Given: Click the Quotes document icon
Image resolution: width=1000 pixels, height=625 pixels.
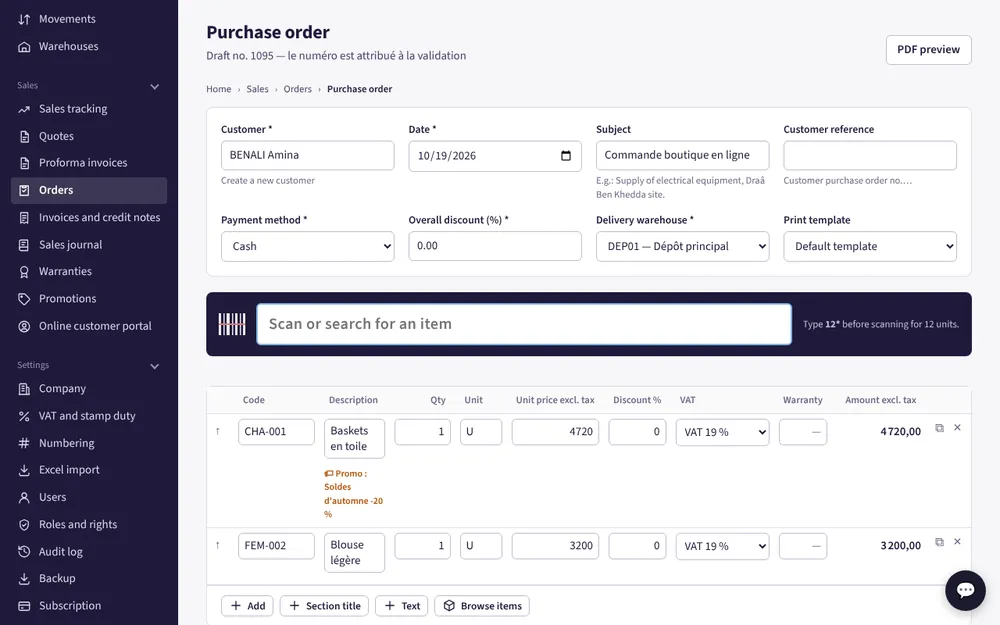Looking at the screenshot, I should pos(24,136).
